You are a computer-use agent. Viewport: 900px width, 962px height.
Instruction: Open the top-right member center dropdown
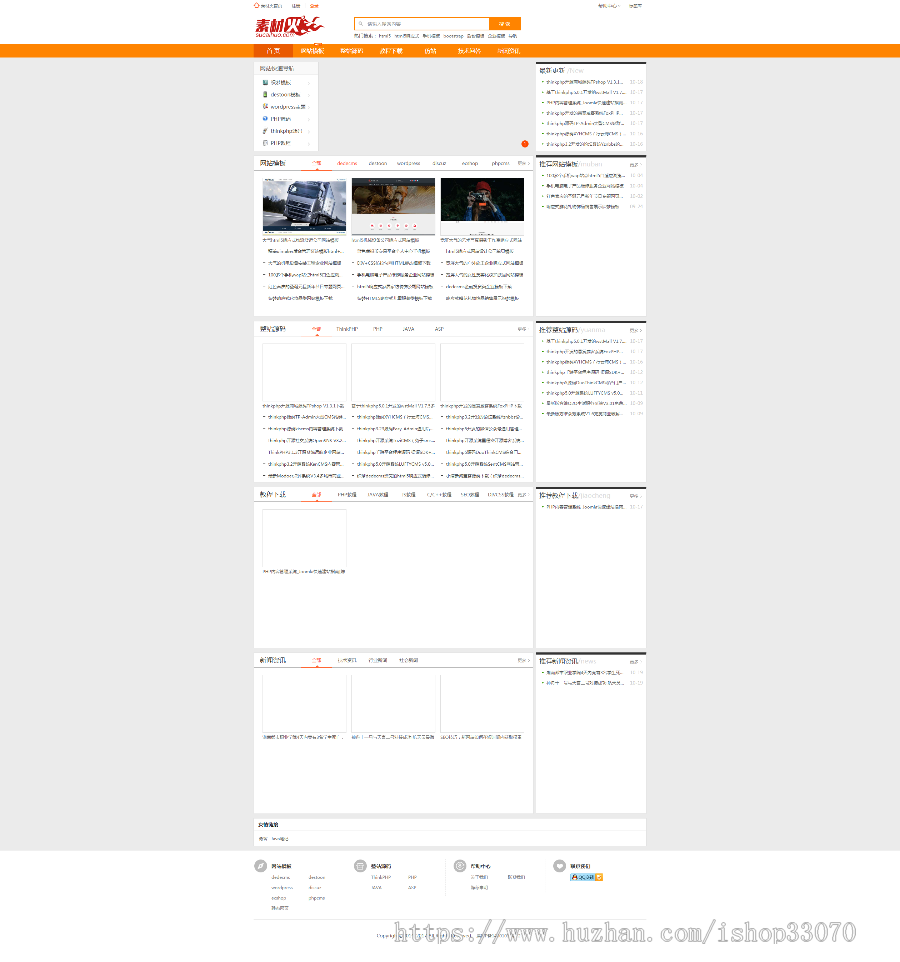point(609,6)
